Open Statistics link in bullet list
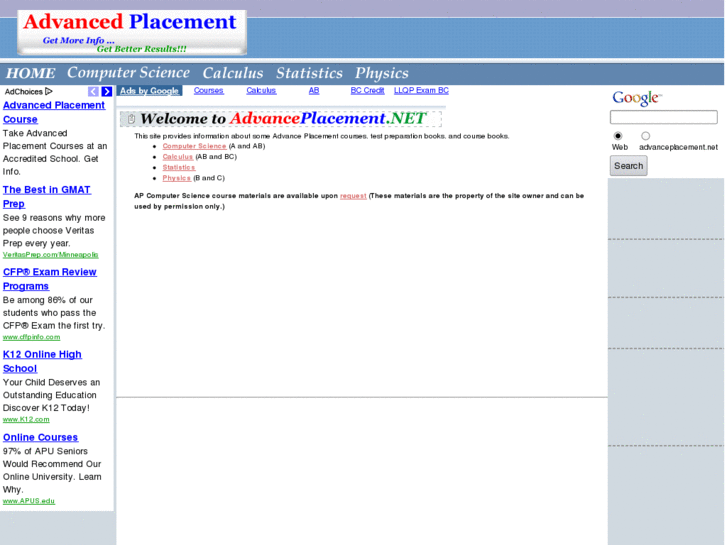Screen dimensions: 727x545 (179, 167)
